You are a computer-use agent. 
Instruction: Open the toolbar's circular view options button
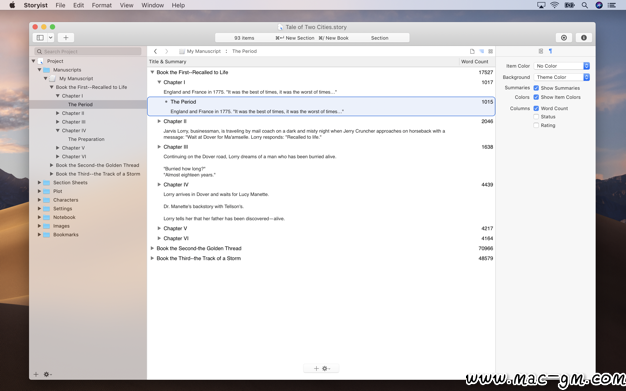pos(564,38)
